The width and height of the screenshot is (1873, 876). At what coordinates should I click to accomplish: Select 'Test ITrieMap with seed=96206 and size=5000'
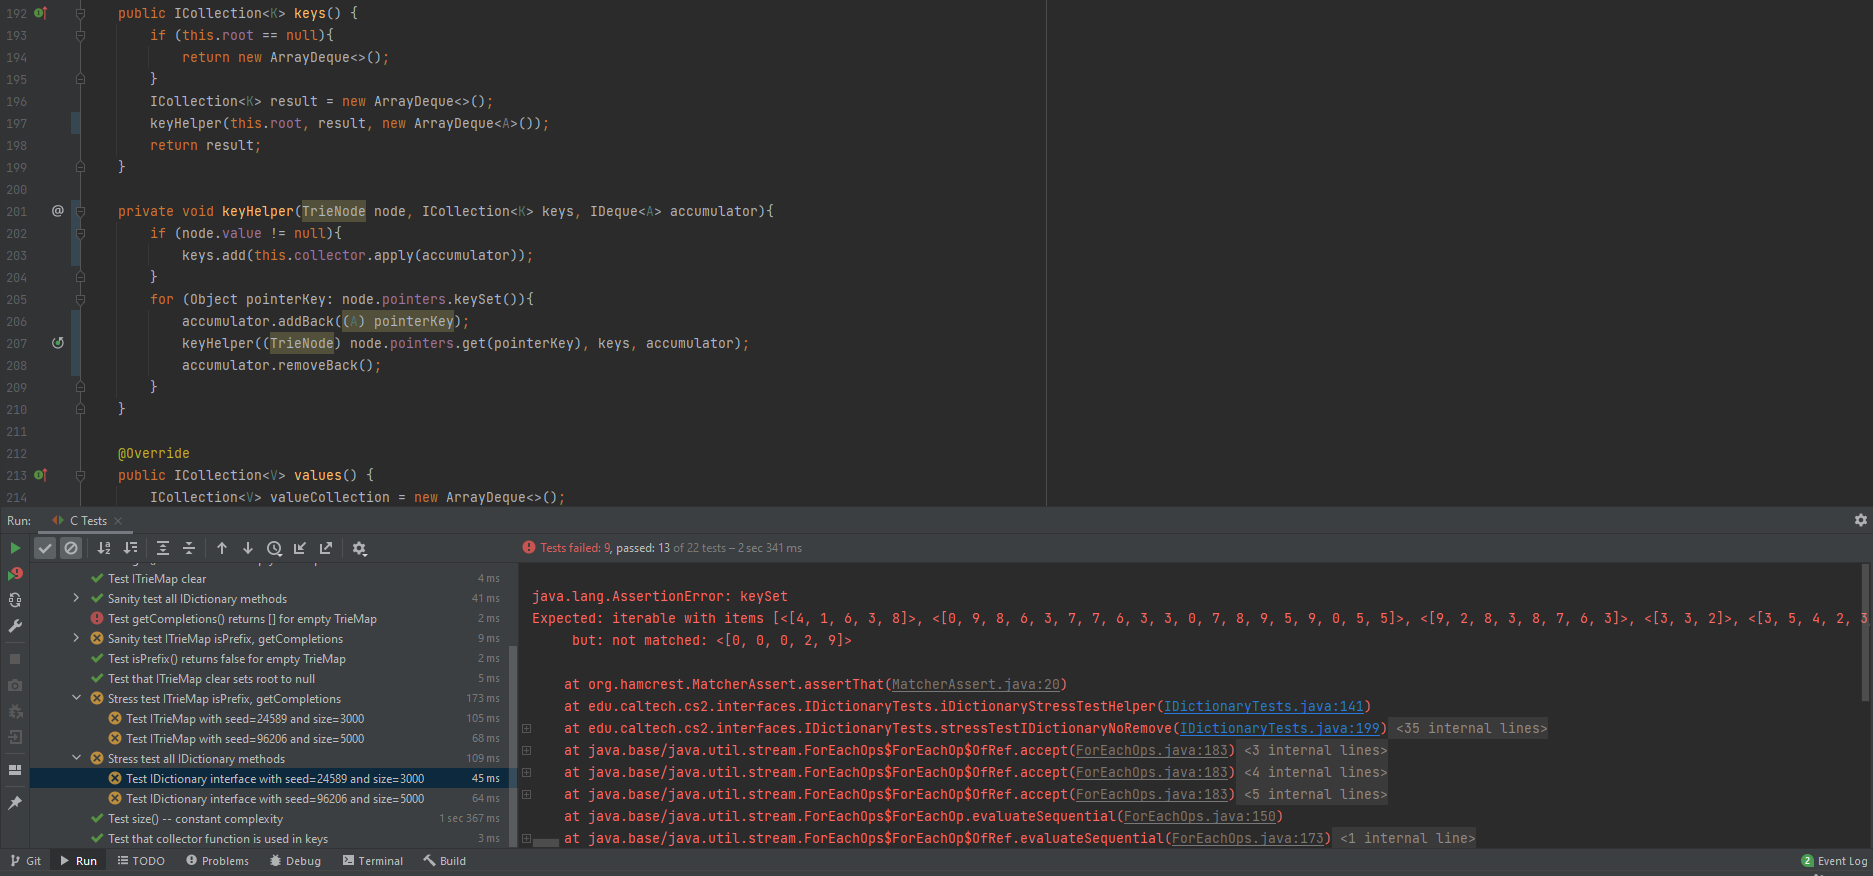click(245, 739)
